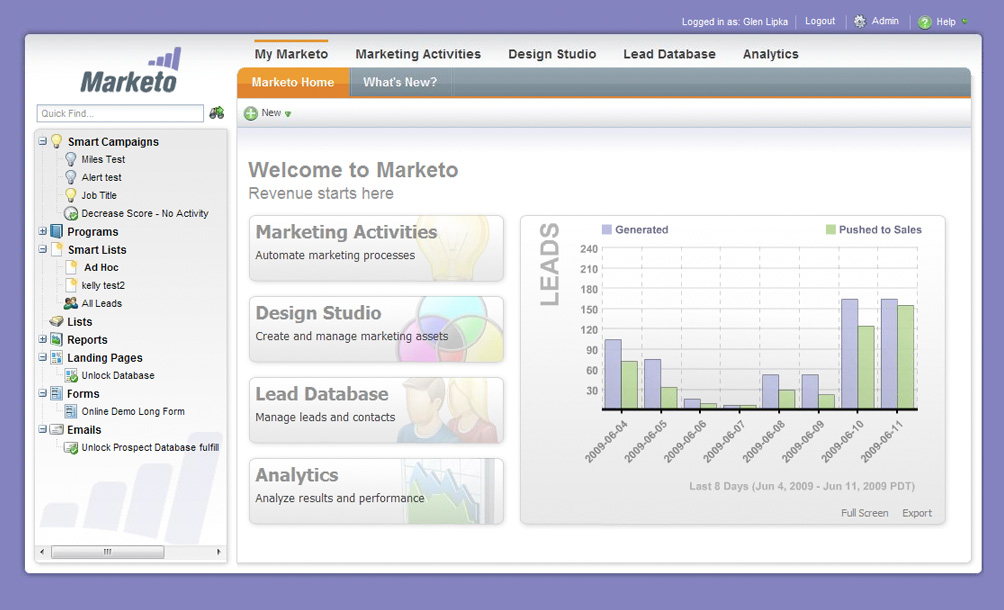Click the Reports chart icon

pyautogui.click(x=56, y=339)
